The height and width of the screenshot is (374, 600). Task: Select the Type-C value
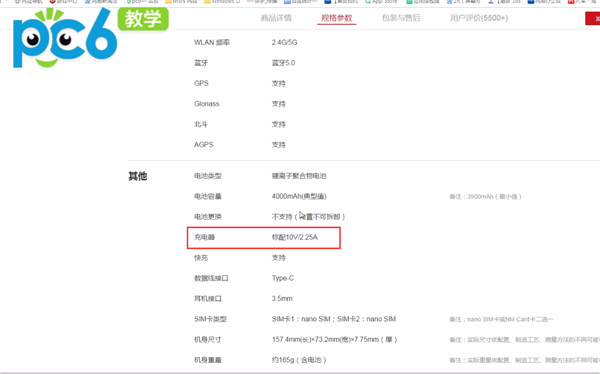pos(283,278)
